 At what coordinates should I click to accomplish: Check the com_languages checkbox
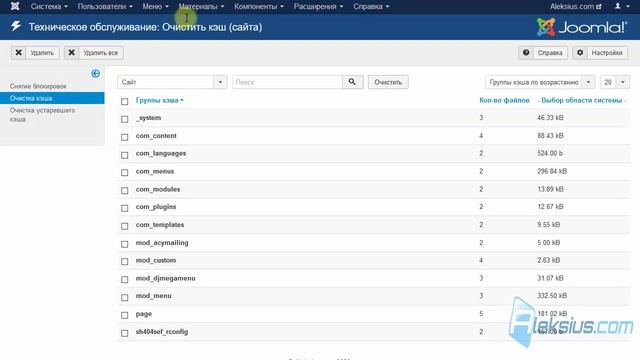click(x=124, y=155)
